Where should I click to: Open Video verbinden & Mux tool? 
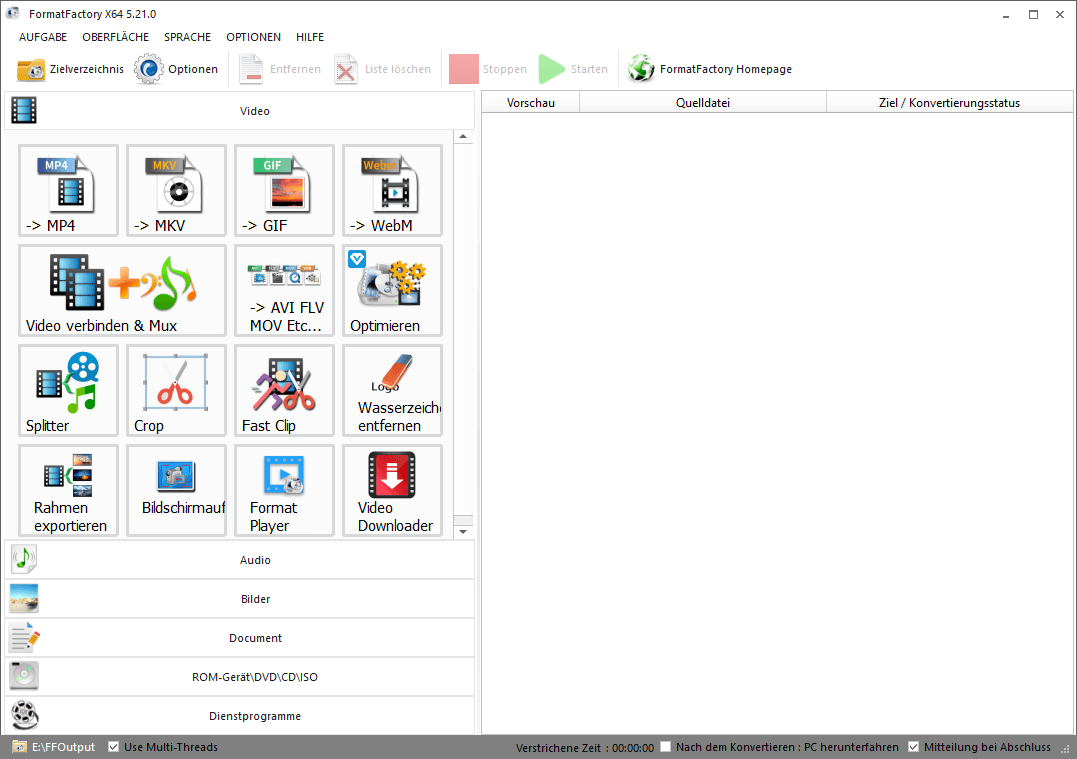(x=122, y=291)
